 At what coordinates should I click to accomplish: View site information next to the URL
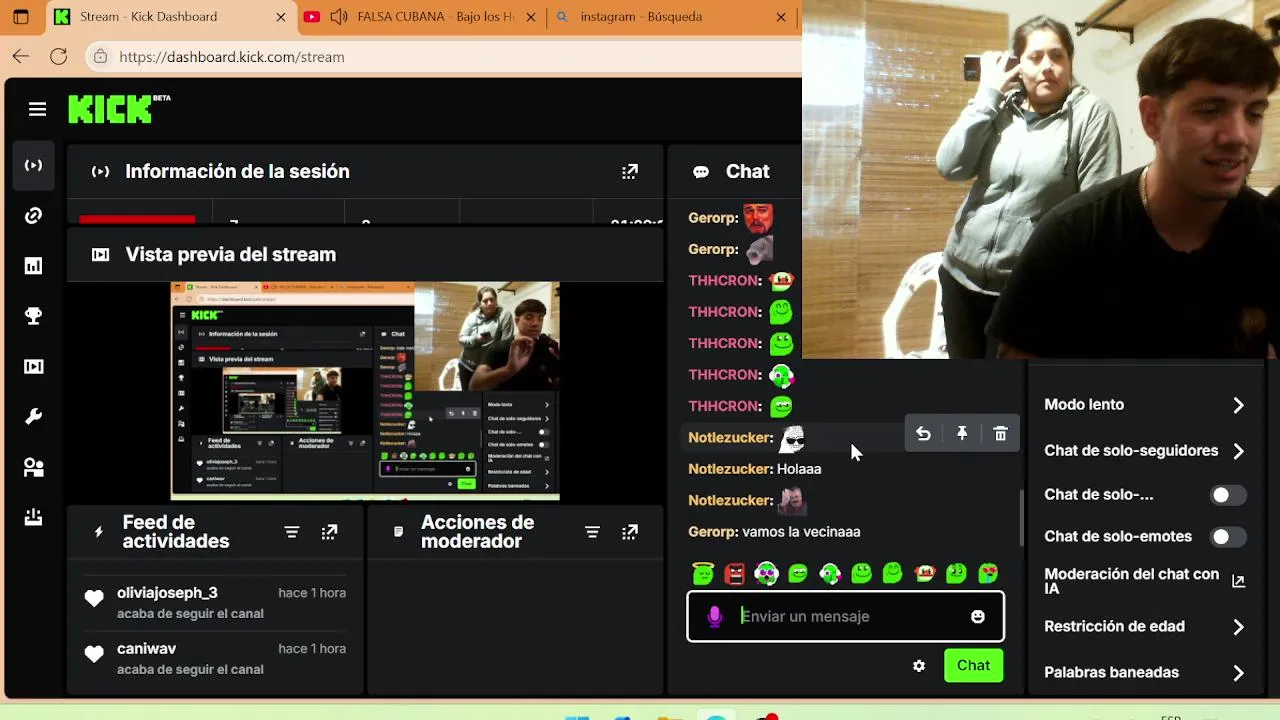coord(100,57)
